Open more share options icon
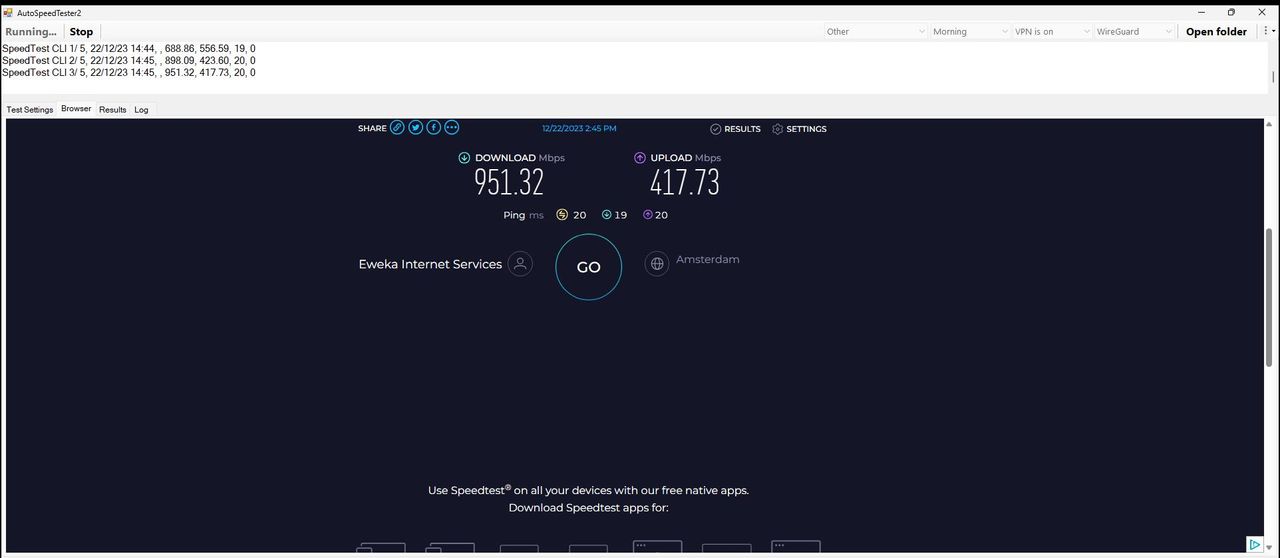The width and height of the screenshot is (1280, 558). (452, 127)
